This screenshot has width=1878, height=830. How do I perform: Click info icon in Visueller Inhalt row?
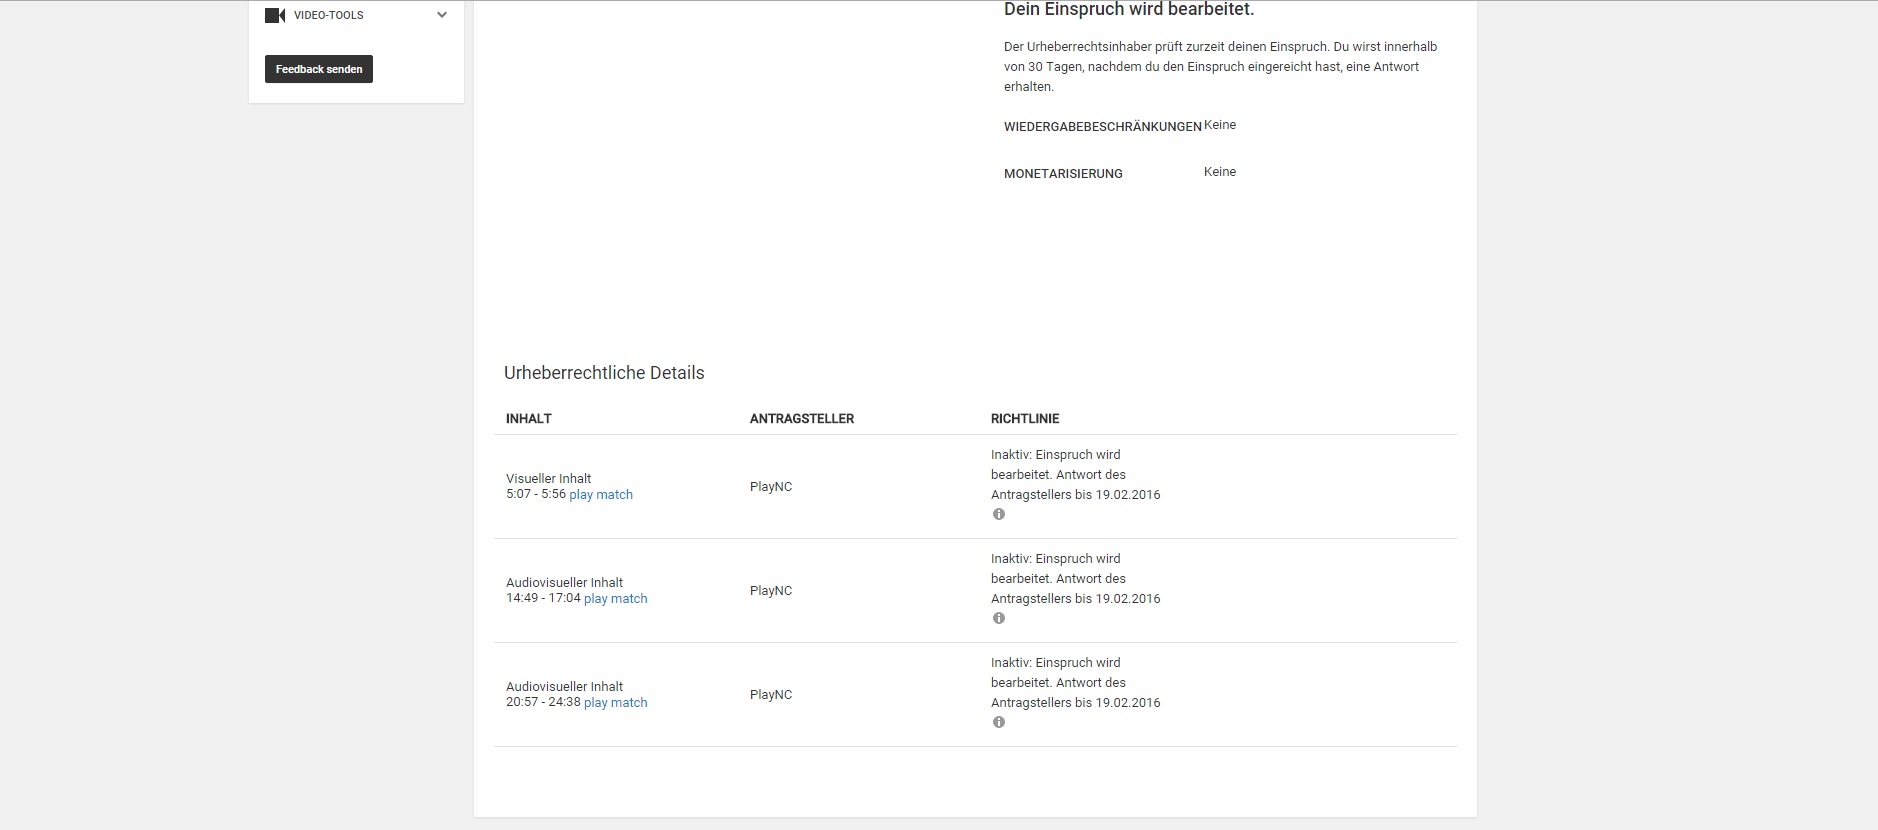(x=999, y=514)
